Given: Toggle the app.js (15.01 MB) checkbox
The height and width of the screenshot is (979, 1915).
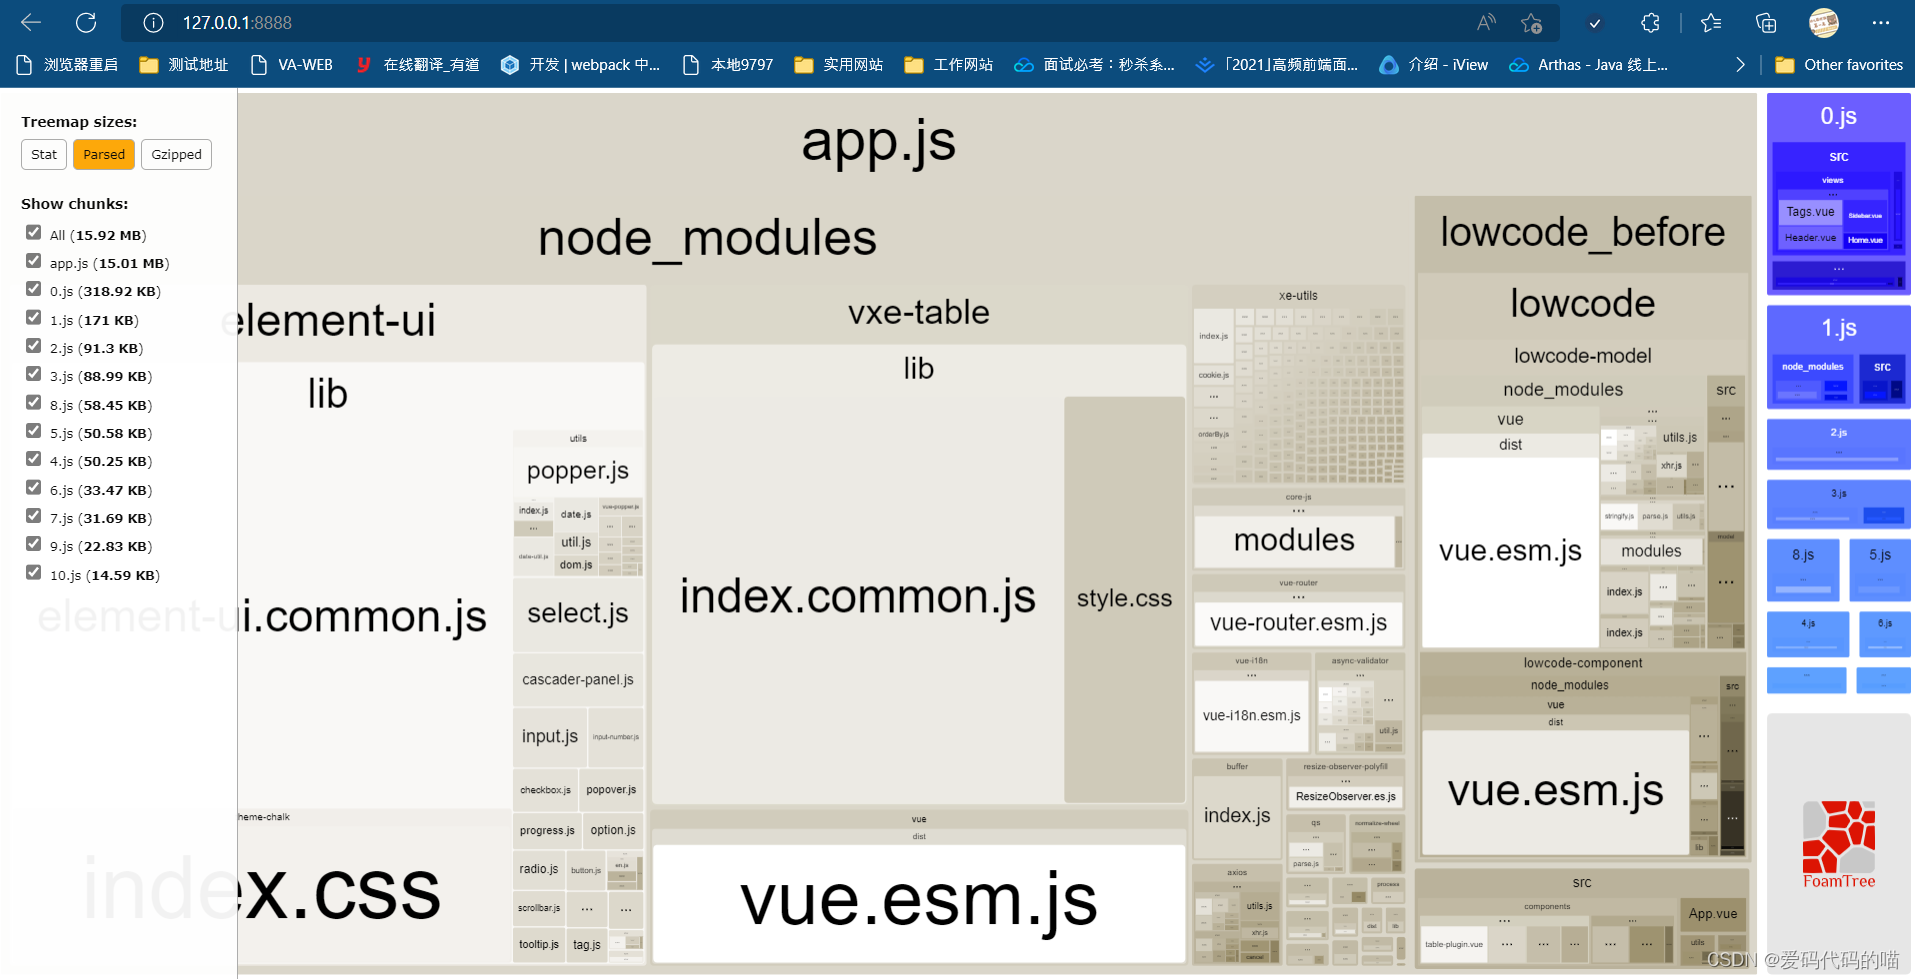Looking at the screenshot, I should [34, 261].
